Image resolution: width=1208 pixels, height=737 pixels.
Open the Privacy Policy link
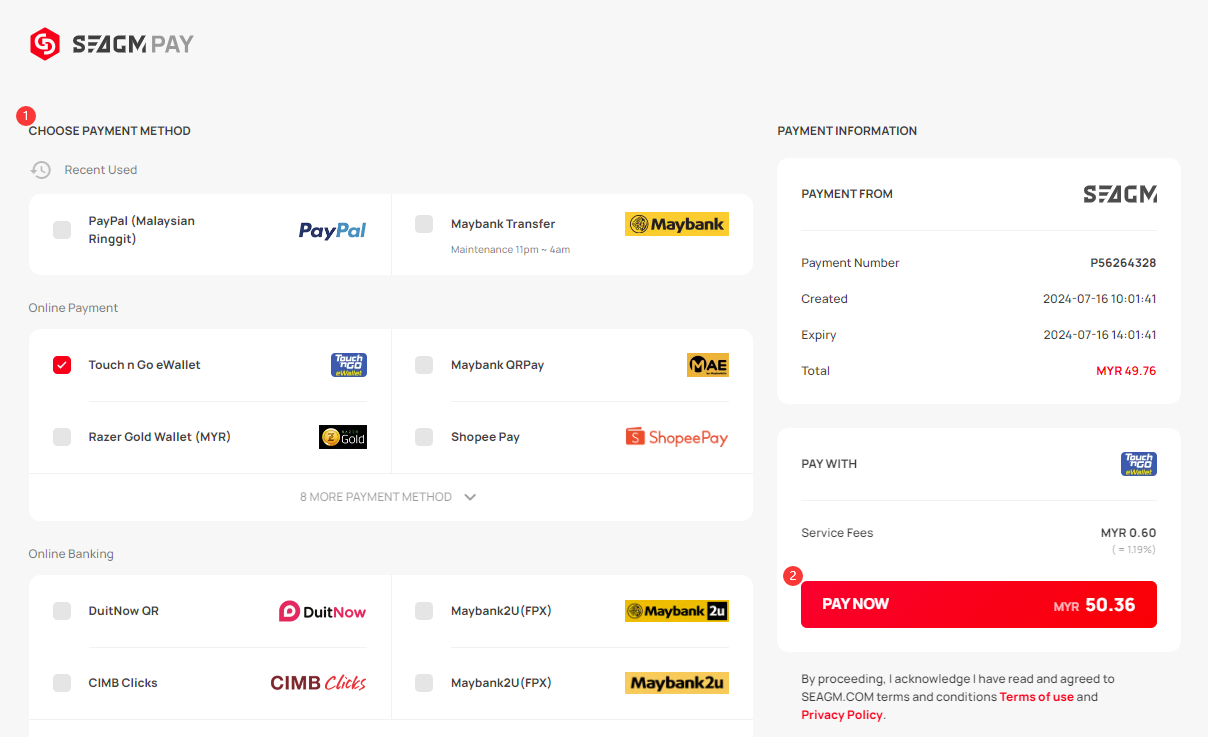pos(842,715)
